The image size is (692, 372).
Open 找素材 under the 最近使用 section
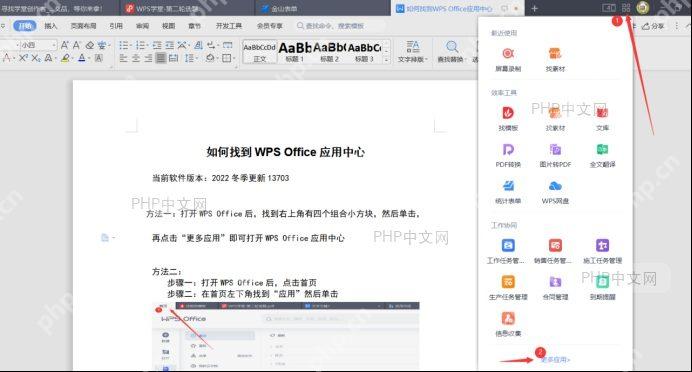555,59
